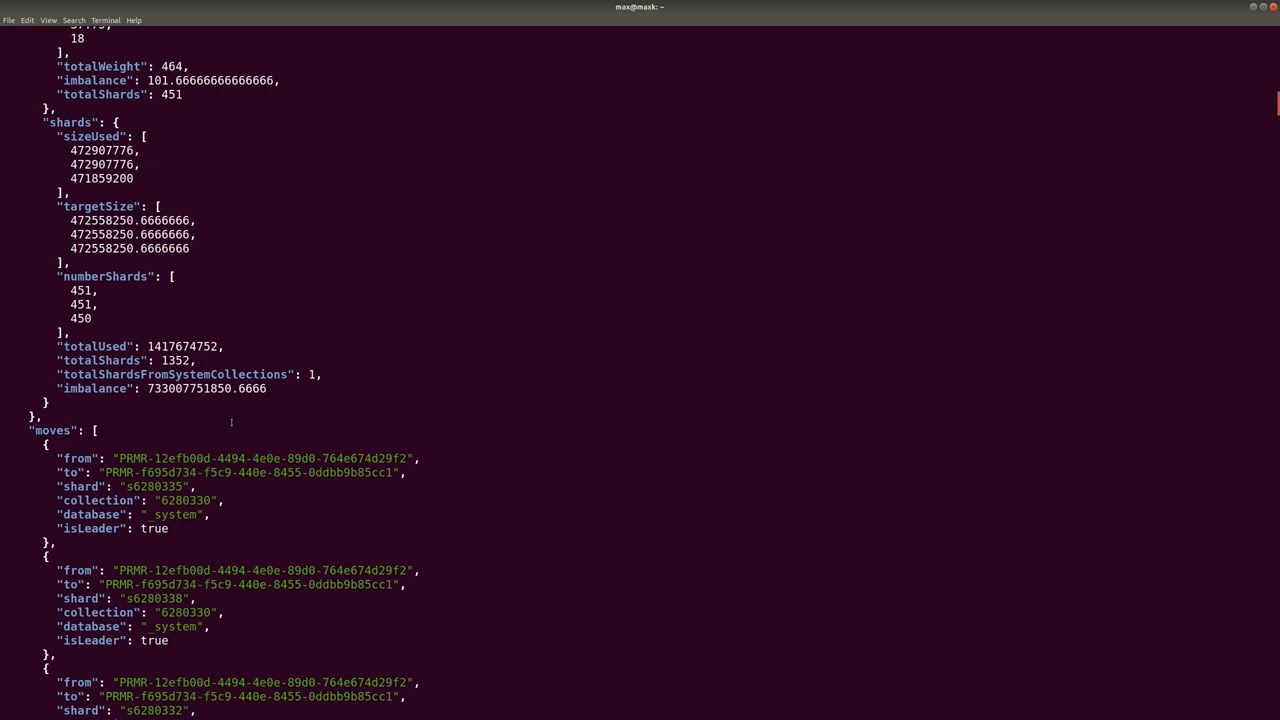Image resolution: width=1280 pixels, height=720 pixels.
Task: Click the "totalWeight" key text
Action: (101, 67)
